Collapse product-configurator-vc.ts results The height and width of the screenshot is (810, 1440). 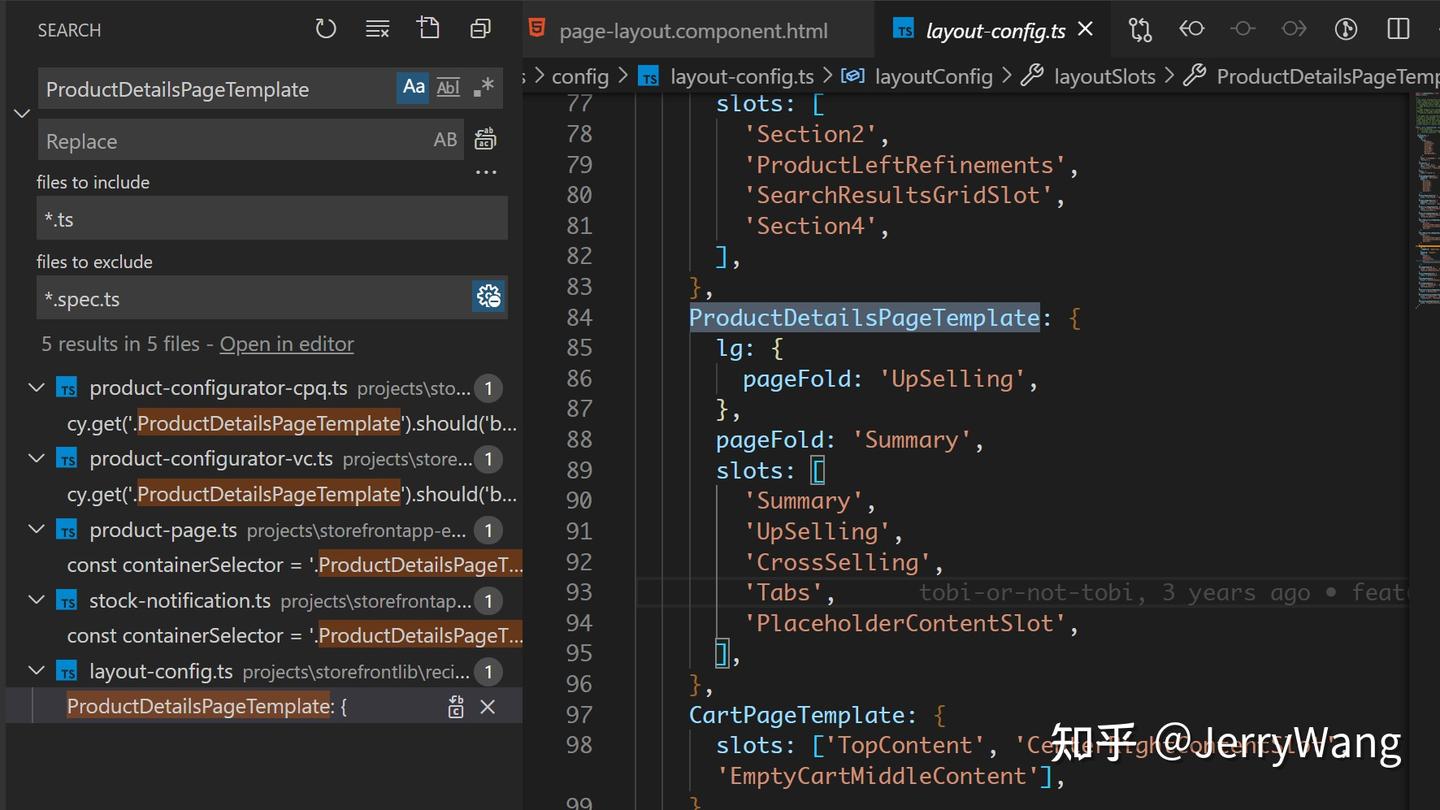(x=37, y=459)
